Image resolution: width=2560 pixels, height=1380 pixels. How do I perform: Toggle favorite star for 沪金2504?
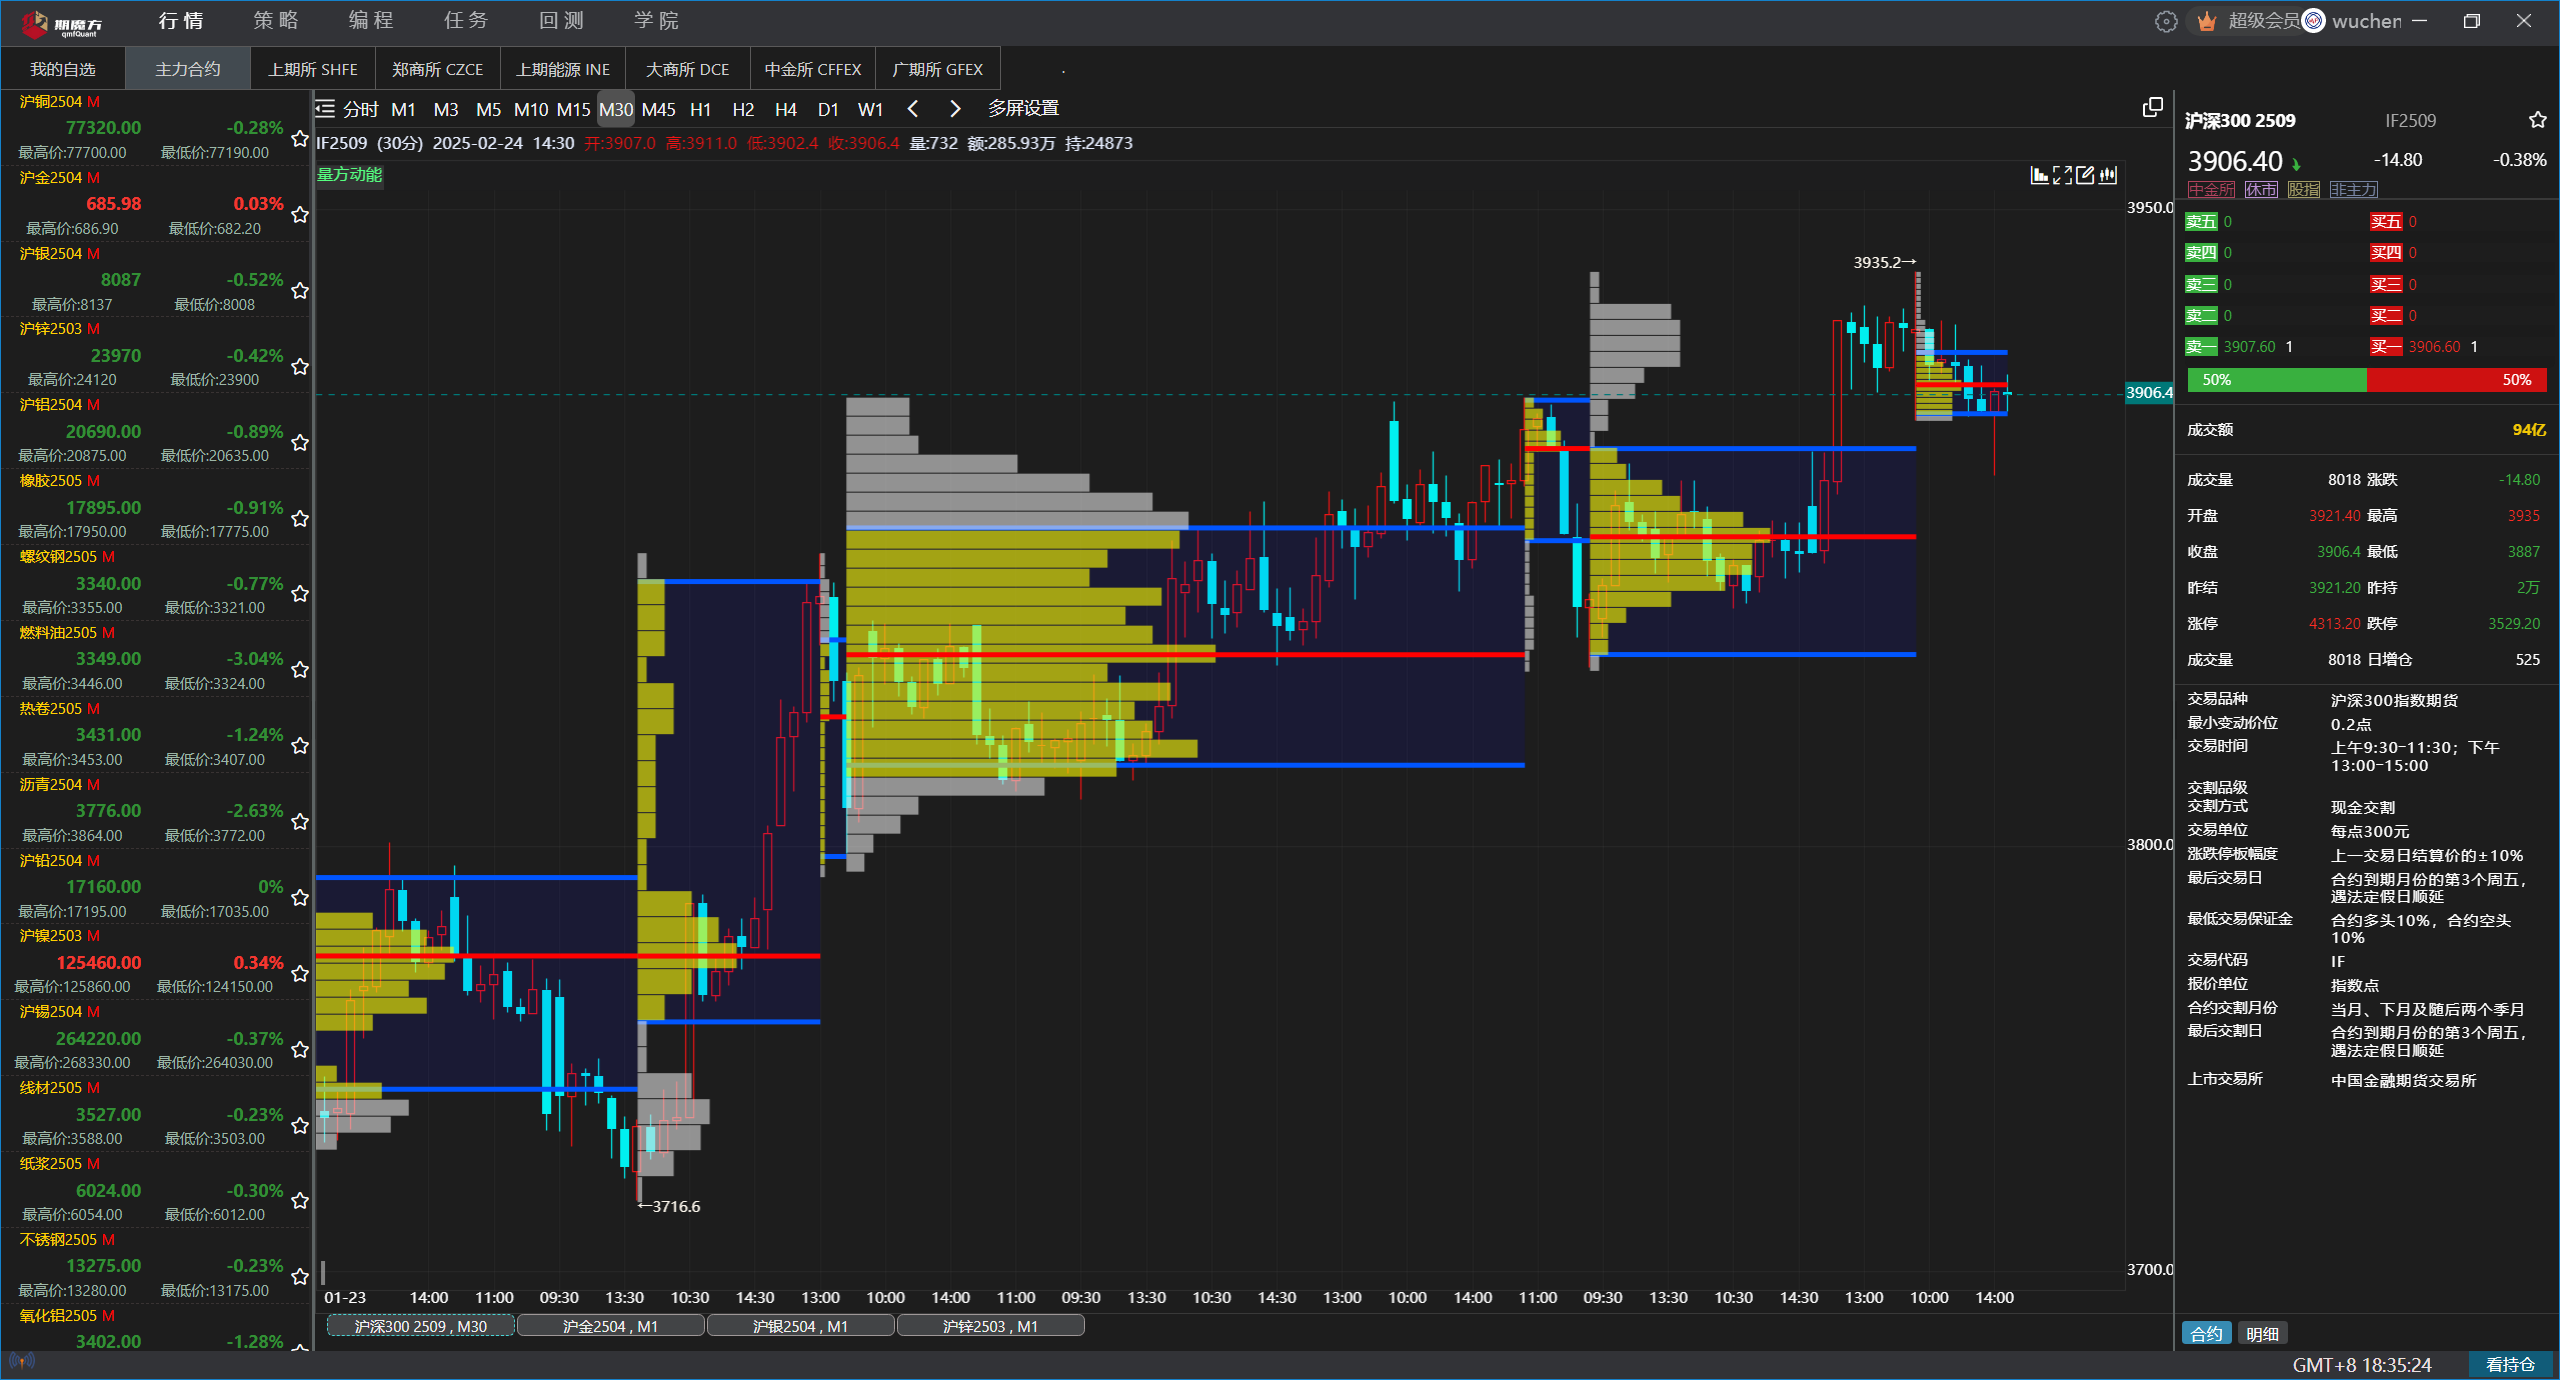pyautogui.click(x=299, y=215)
